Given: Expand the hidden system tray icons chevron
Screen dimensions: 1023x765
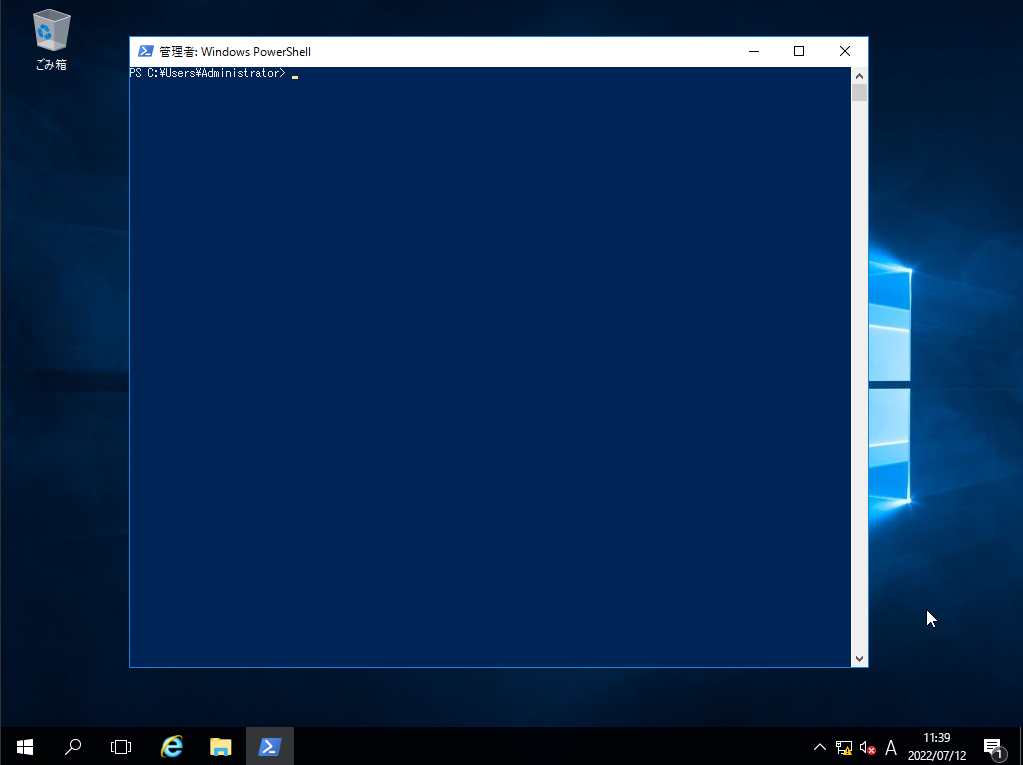Looking at the screenshot, I should point(820,747).
